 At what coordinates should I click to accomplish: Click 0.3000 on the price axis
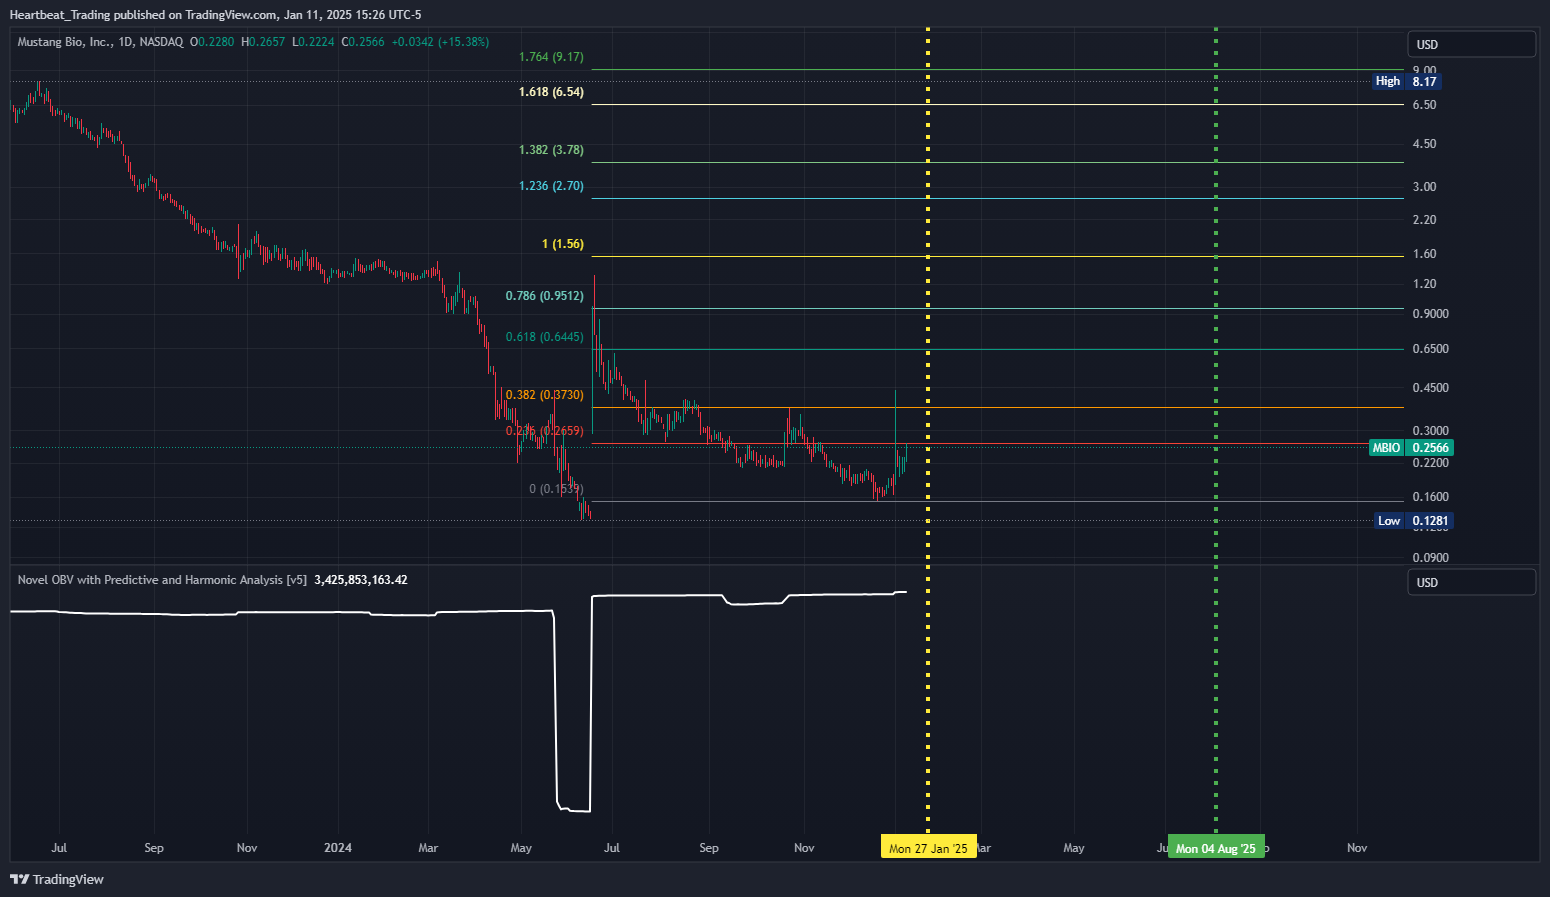click(1430, 431)
